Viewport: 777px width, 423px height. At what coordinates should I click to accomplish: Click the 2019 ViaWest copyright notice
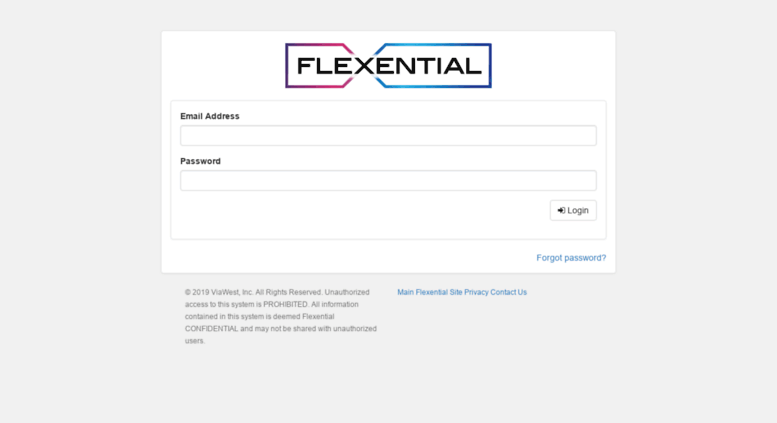pos(281,317)
